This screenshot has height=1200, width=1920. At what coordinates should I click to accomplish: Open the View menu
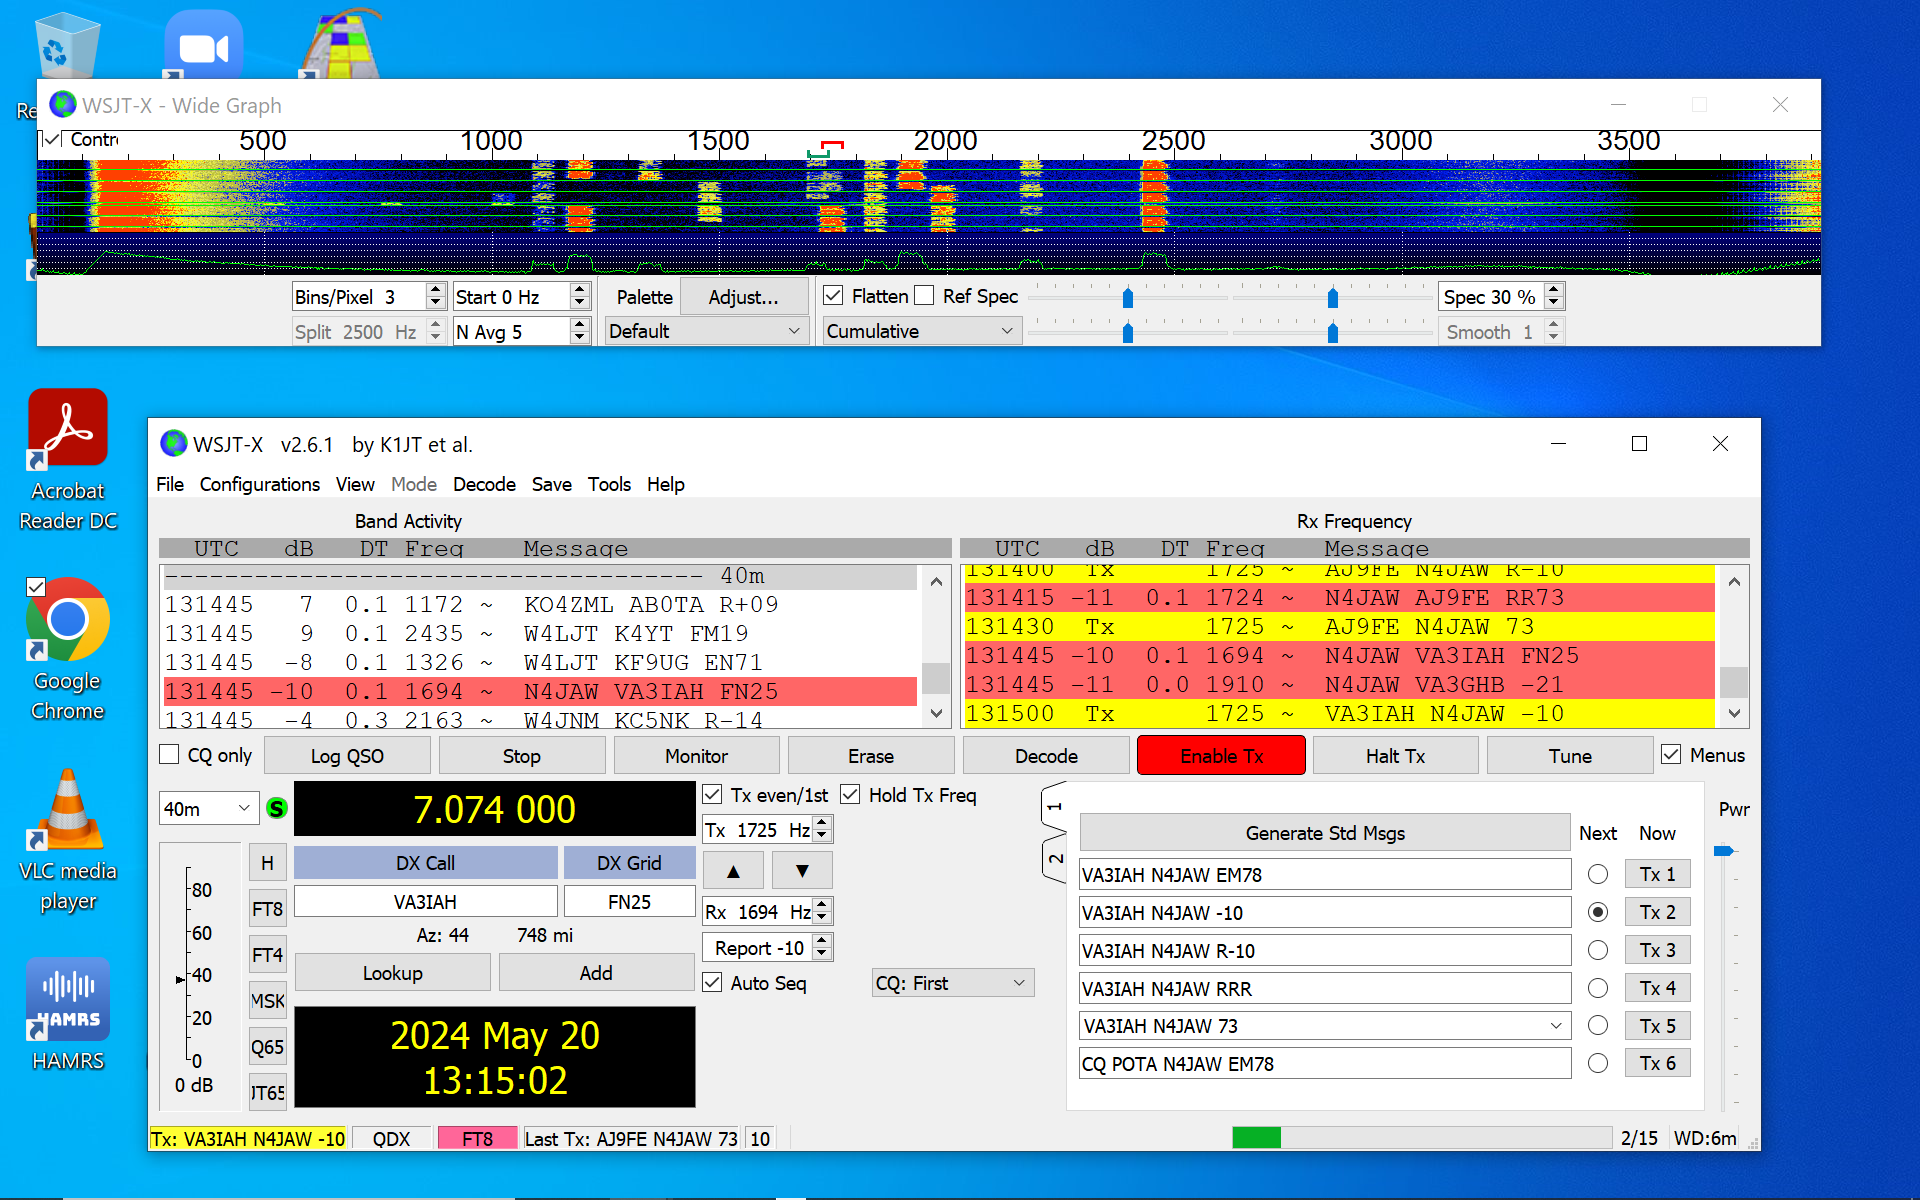point(355,484)
